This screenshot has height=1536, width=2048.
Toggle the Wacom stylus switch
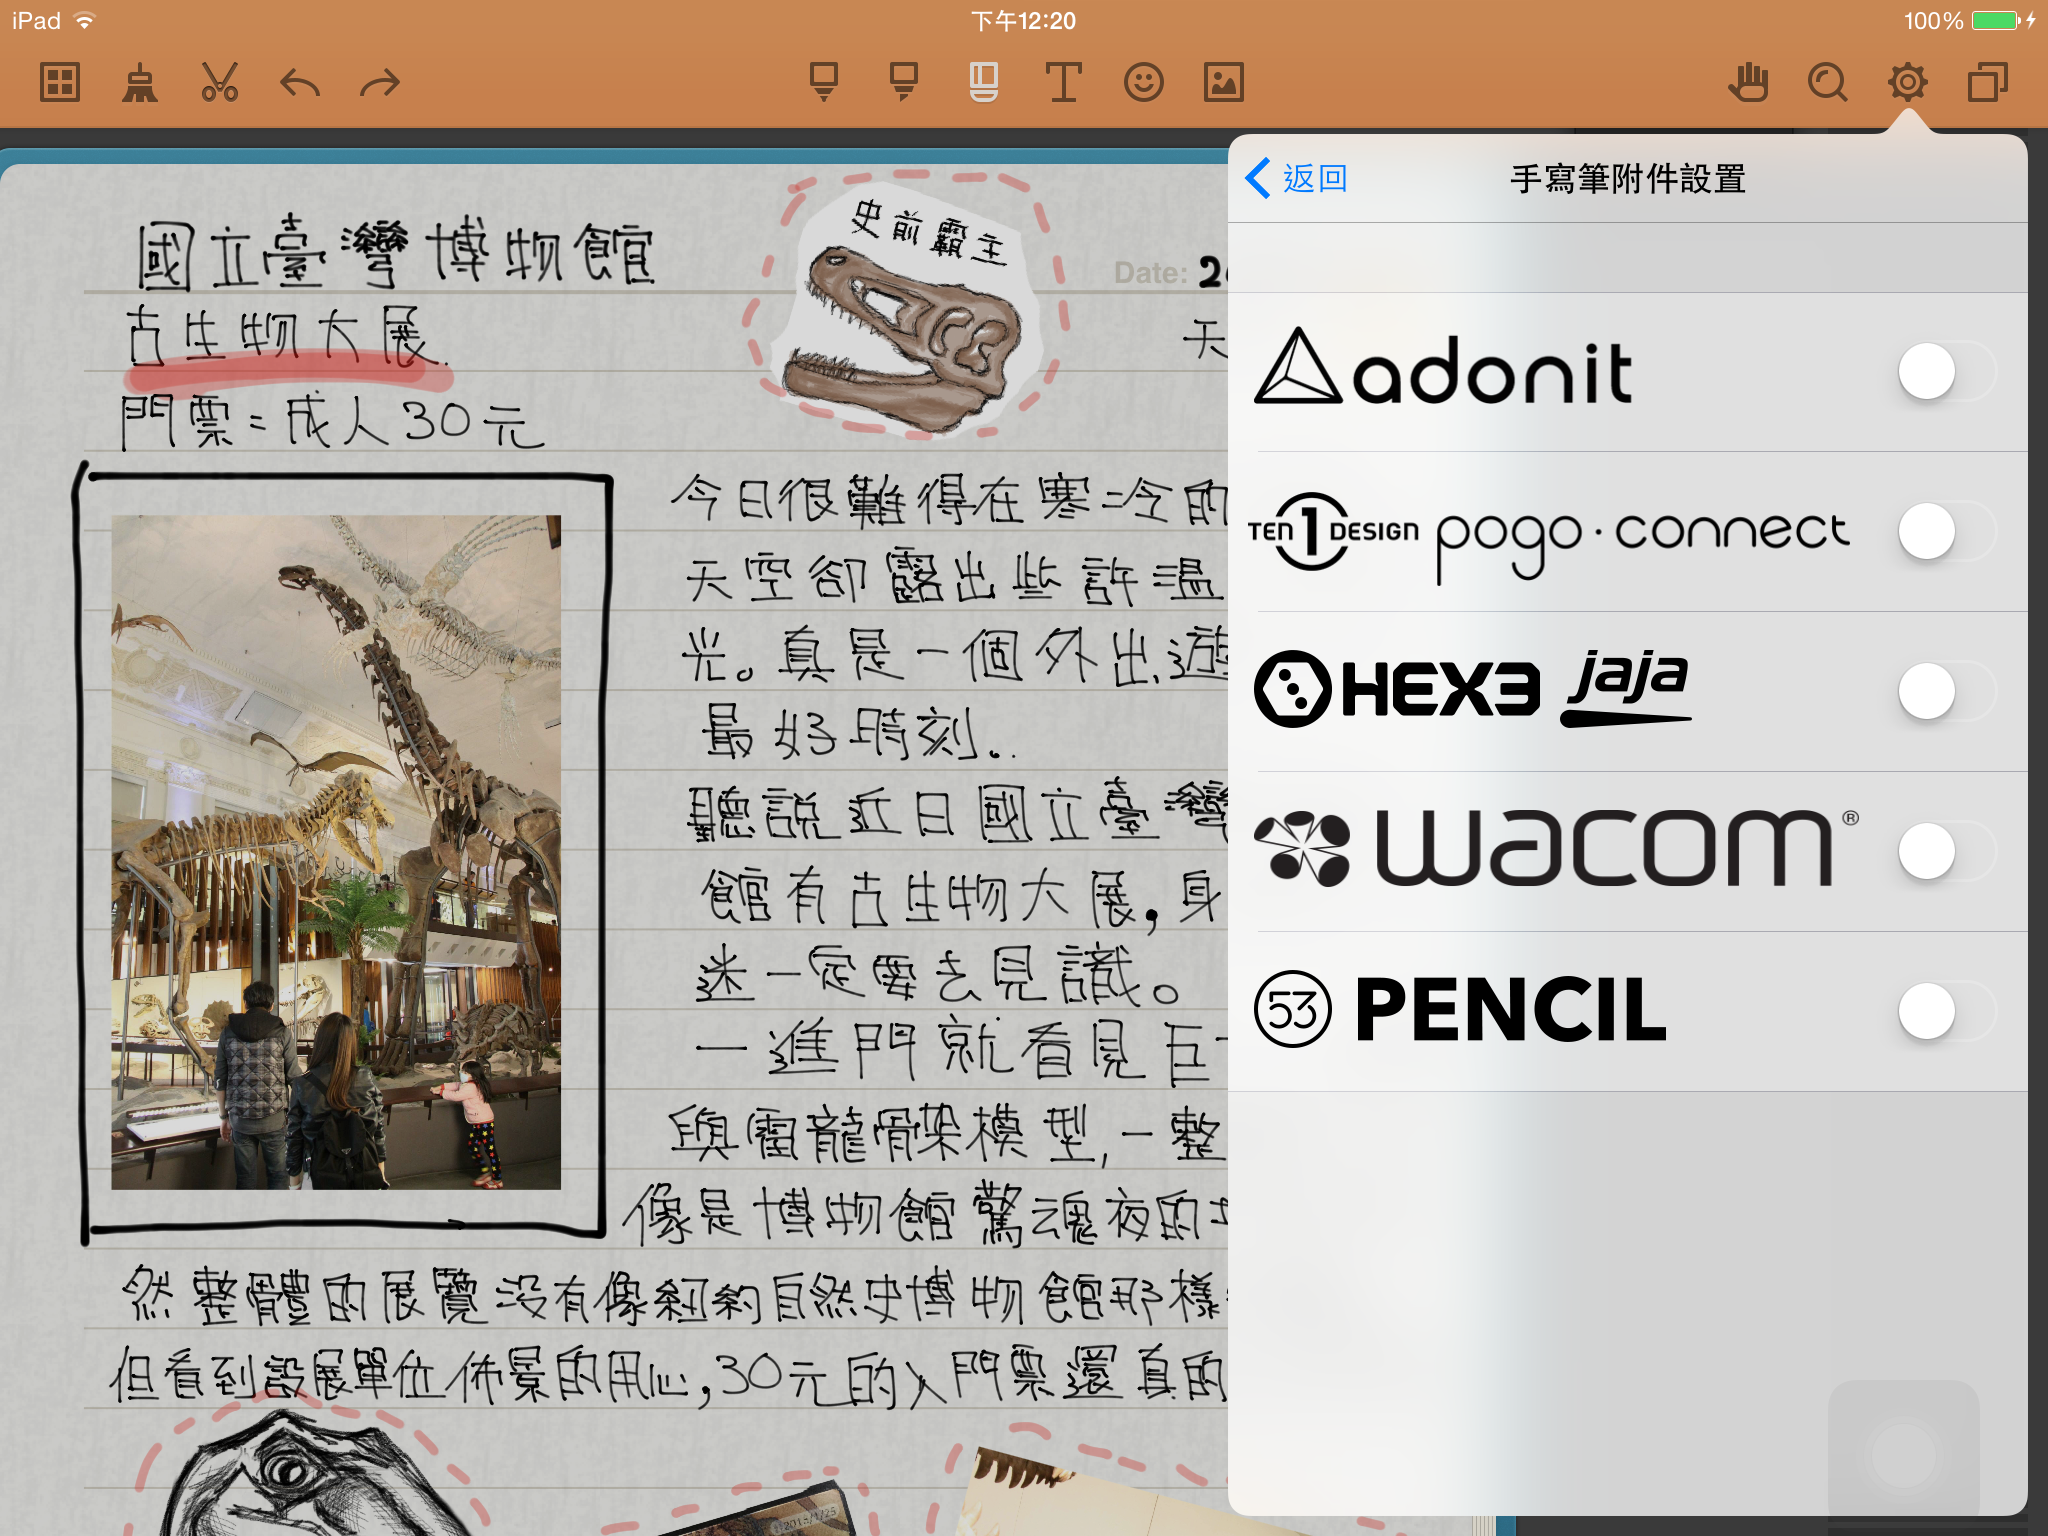1947,851
